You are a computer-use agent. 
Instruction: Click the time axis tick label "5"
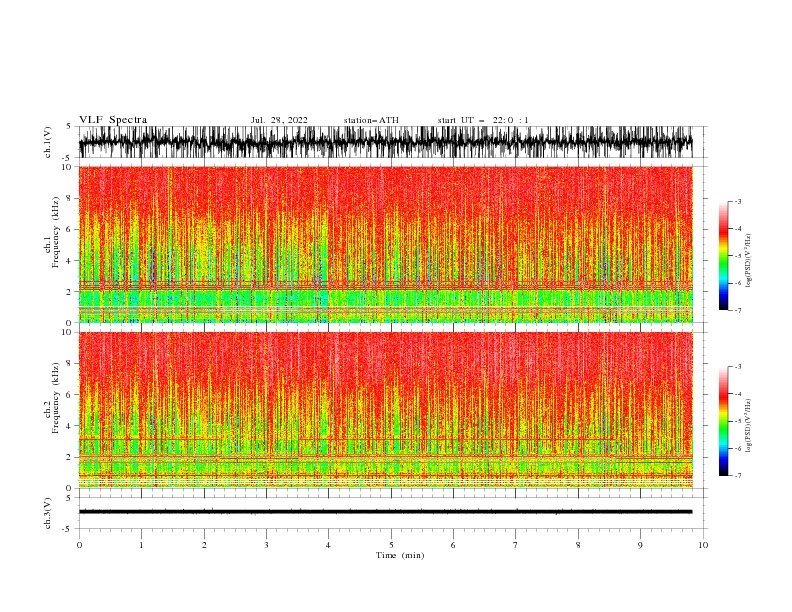click(391, 545)
